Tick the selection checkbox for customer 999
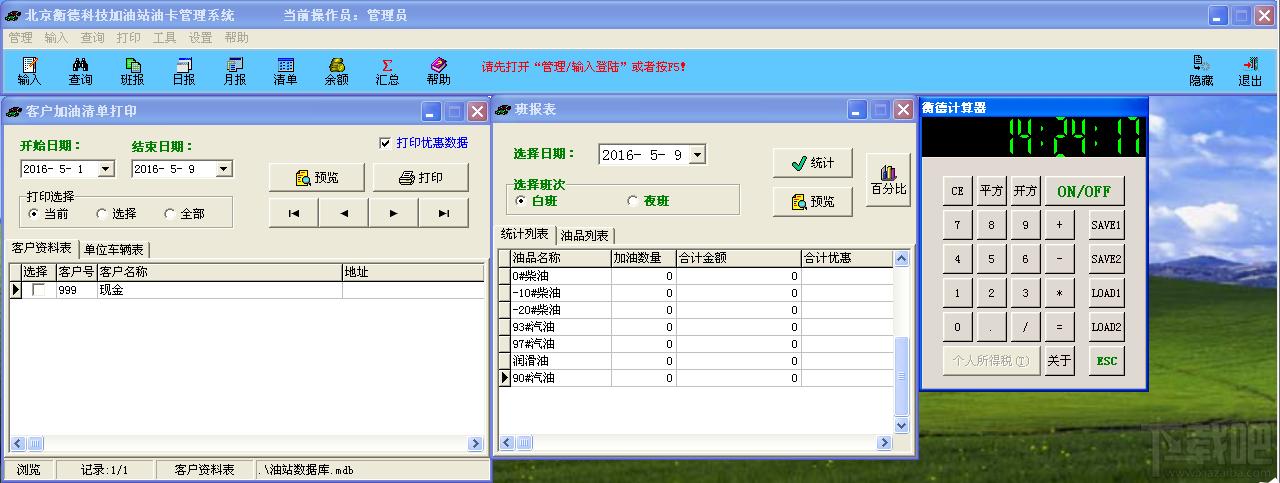Screen dimensions: 1280x483 pyautogui.click(x=39, y=290)
